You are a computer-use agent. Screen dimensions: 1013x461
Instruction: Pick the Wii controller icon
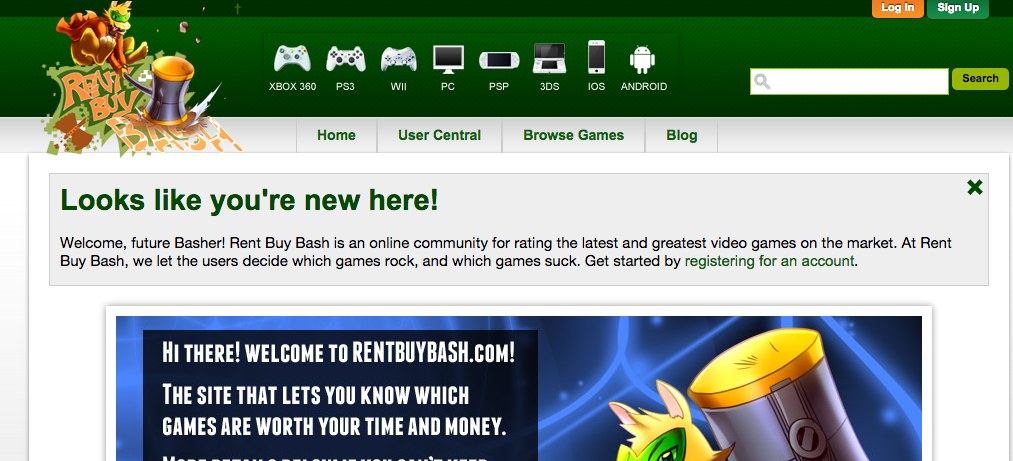[399, 59]
